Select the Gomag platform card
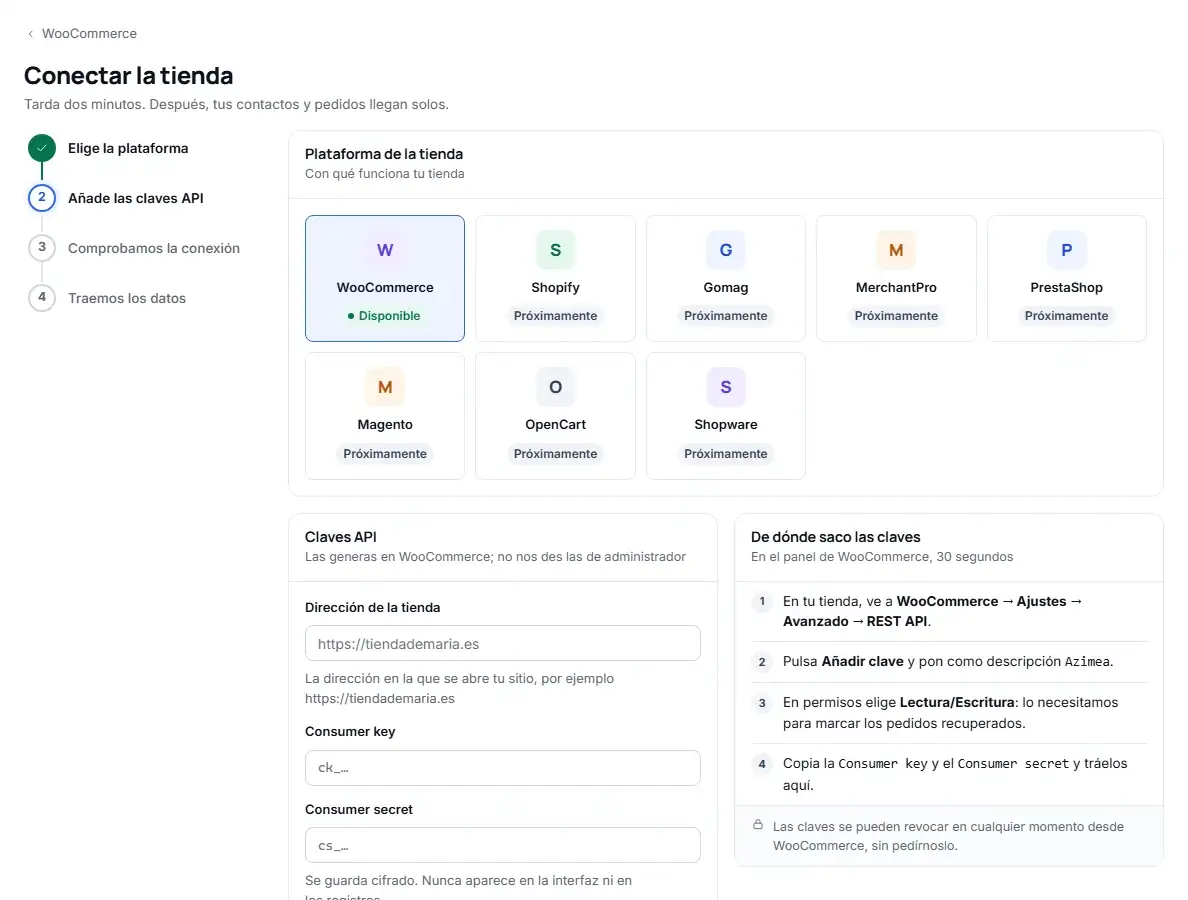The width and height of the screenshot is (1188, 900). click(x=726, y=278)
